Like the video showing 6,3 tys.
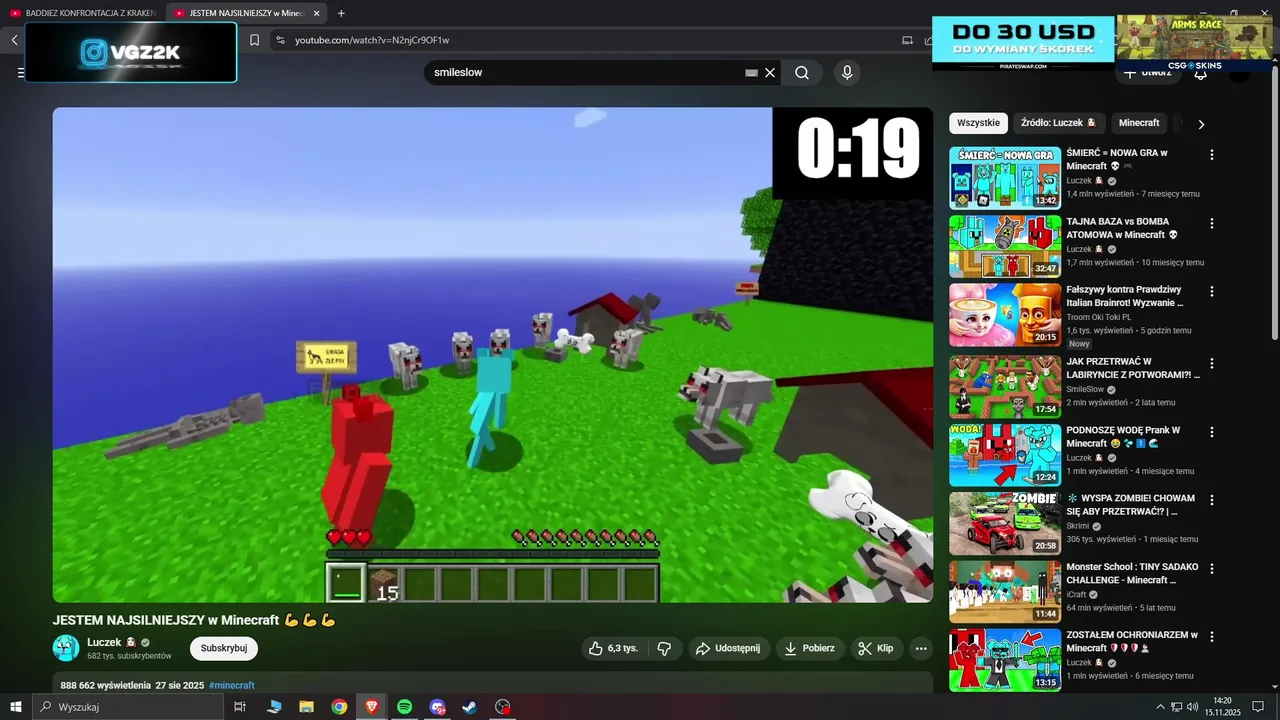Image resolution: width=1280 pixels, height=720 pixels. point(614,648)
